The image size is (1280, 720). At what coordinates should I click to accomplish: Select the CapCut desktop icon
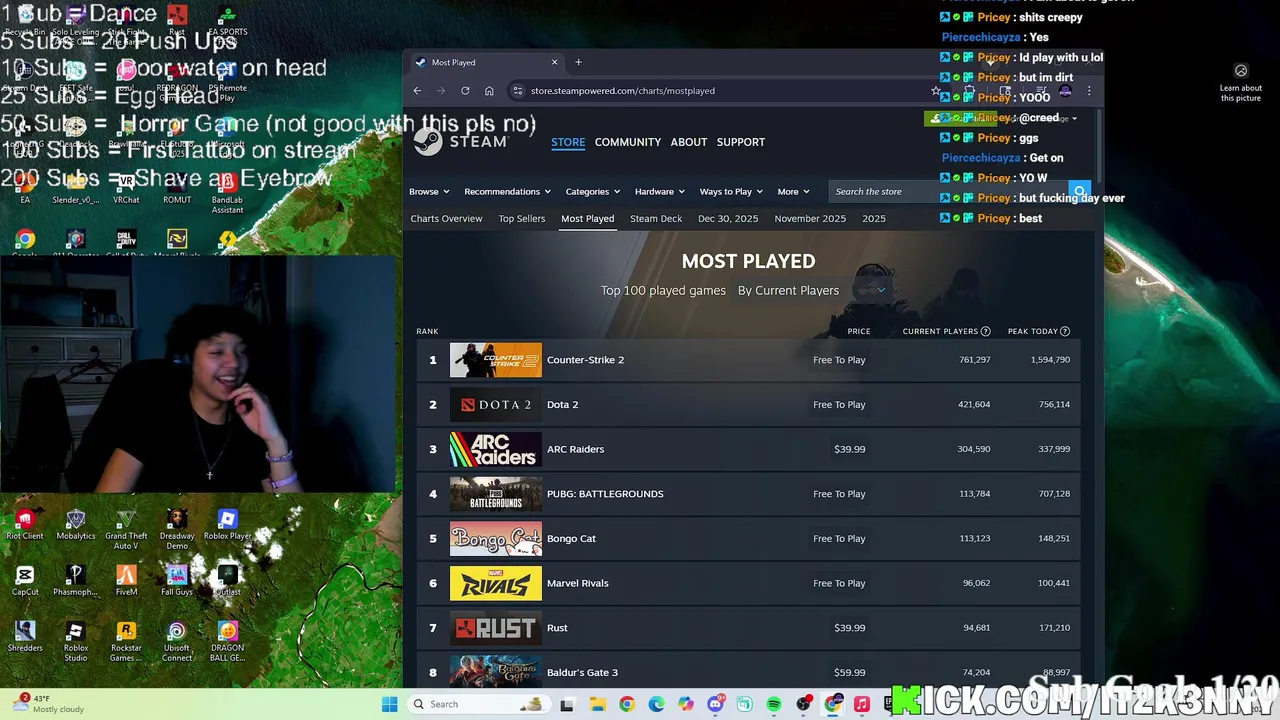(25, 580)
